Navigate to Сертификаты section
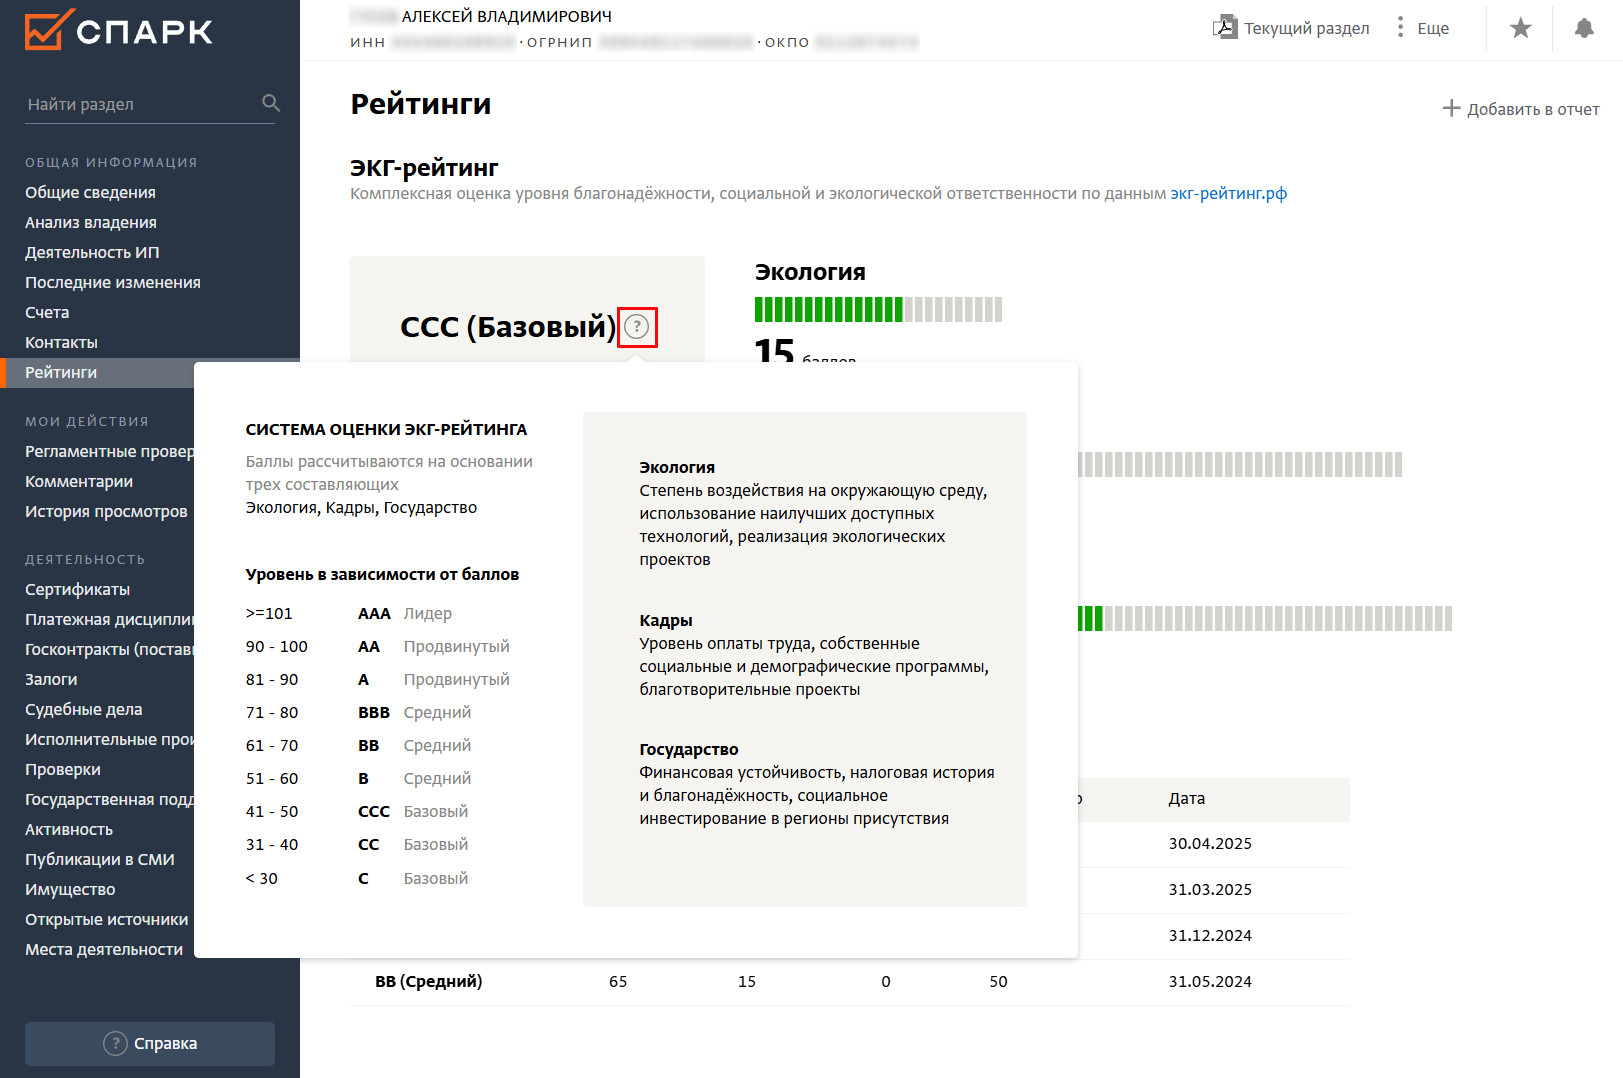Viewport: 1623px width, 1078px height. coord(77,589)
